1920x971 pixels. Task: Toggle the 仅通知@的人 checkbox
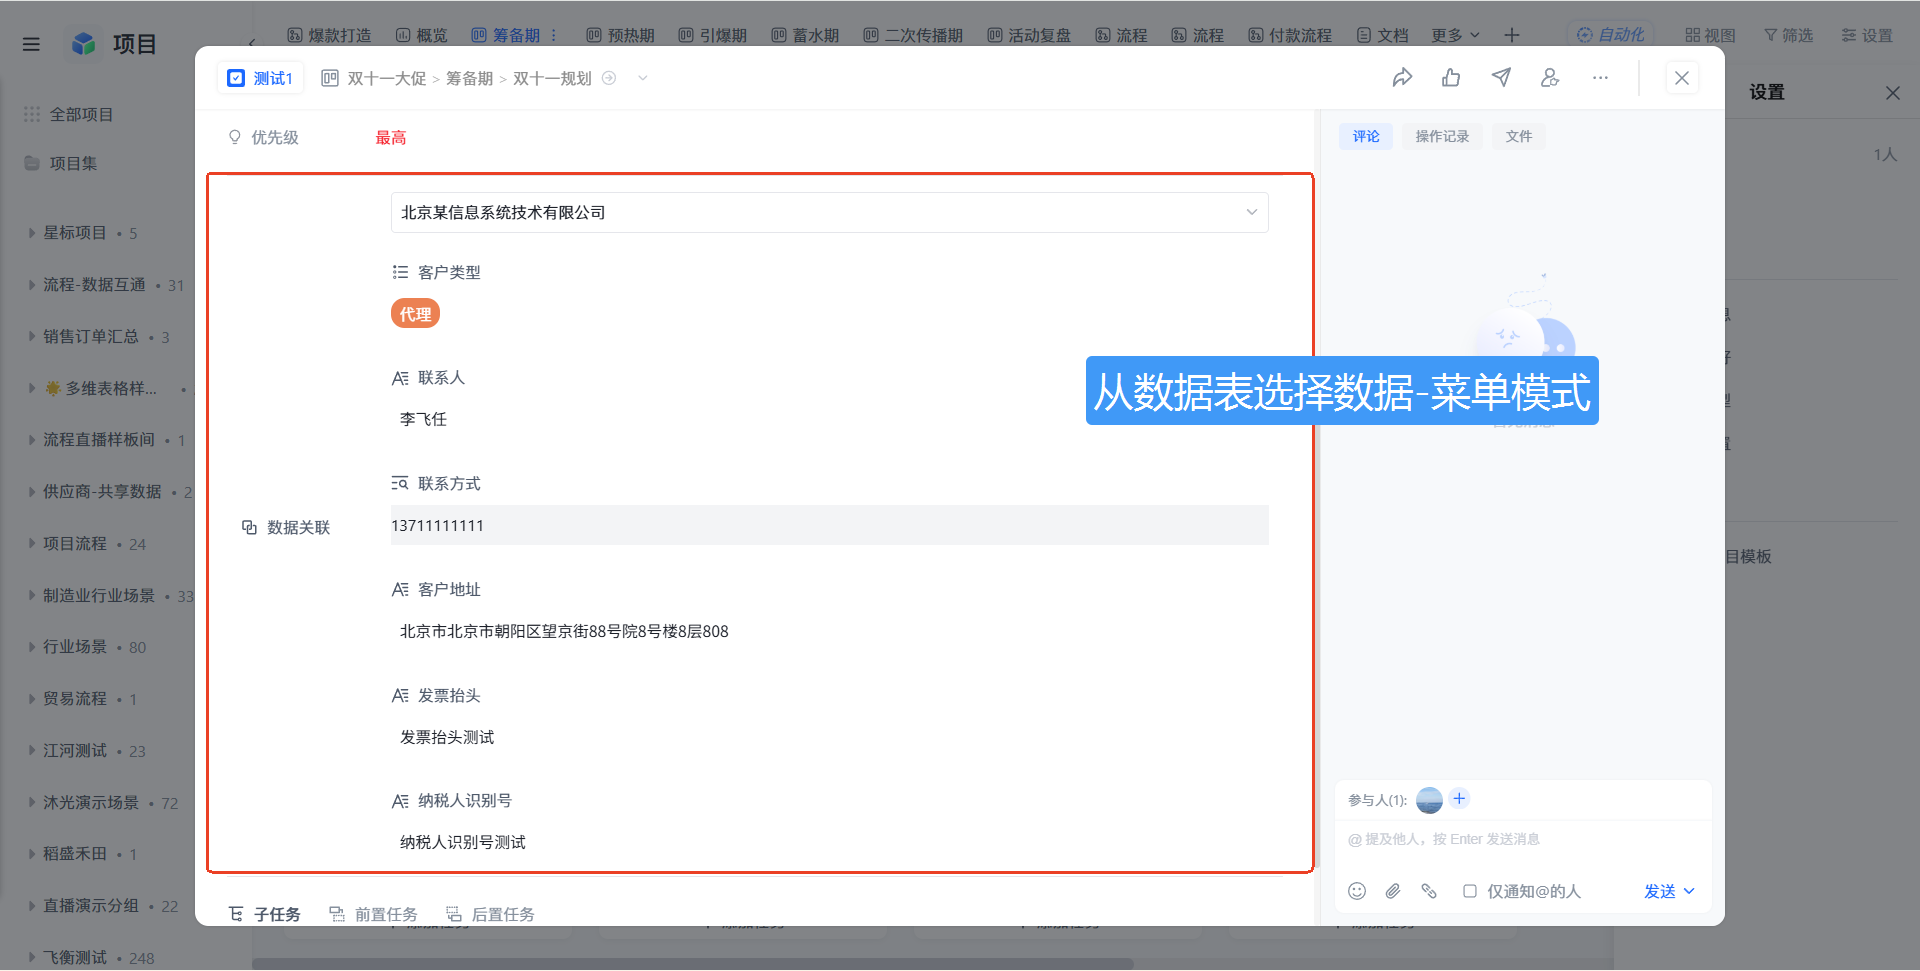[x=1470, y=891]
